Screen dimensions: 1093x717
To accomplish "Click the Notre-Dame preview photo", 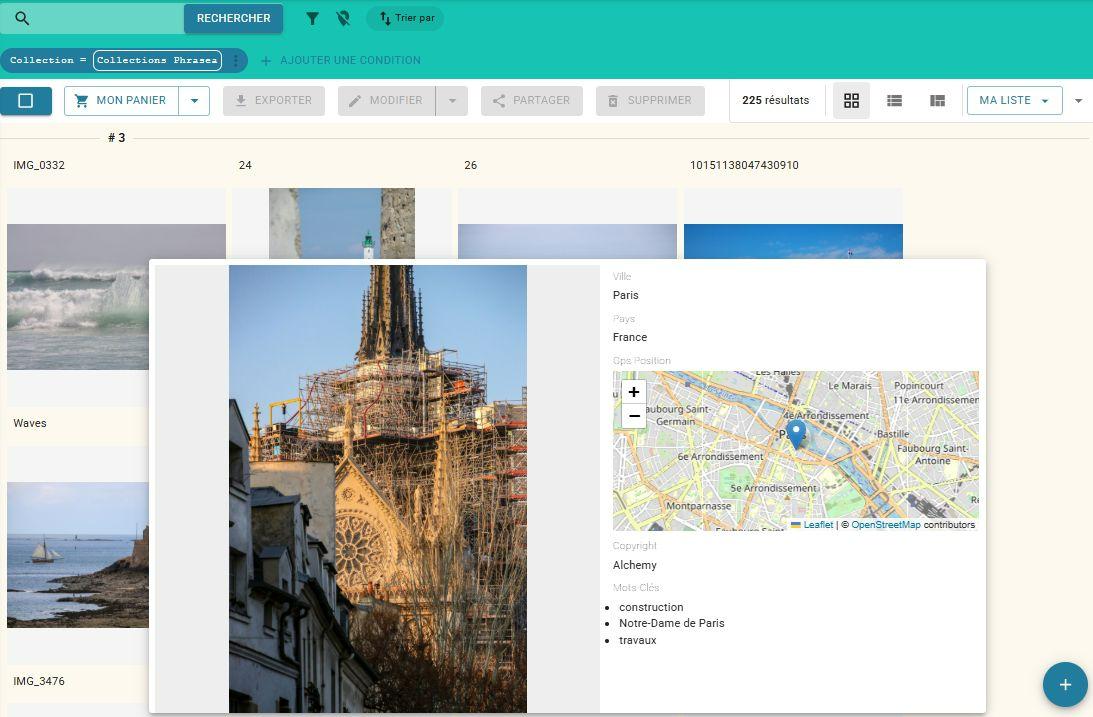I will [x=378, y=488].
